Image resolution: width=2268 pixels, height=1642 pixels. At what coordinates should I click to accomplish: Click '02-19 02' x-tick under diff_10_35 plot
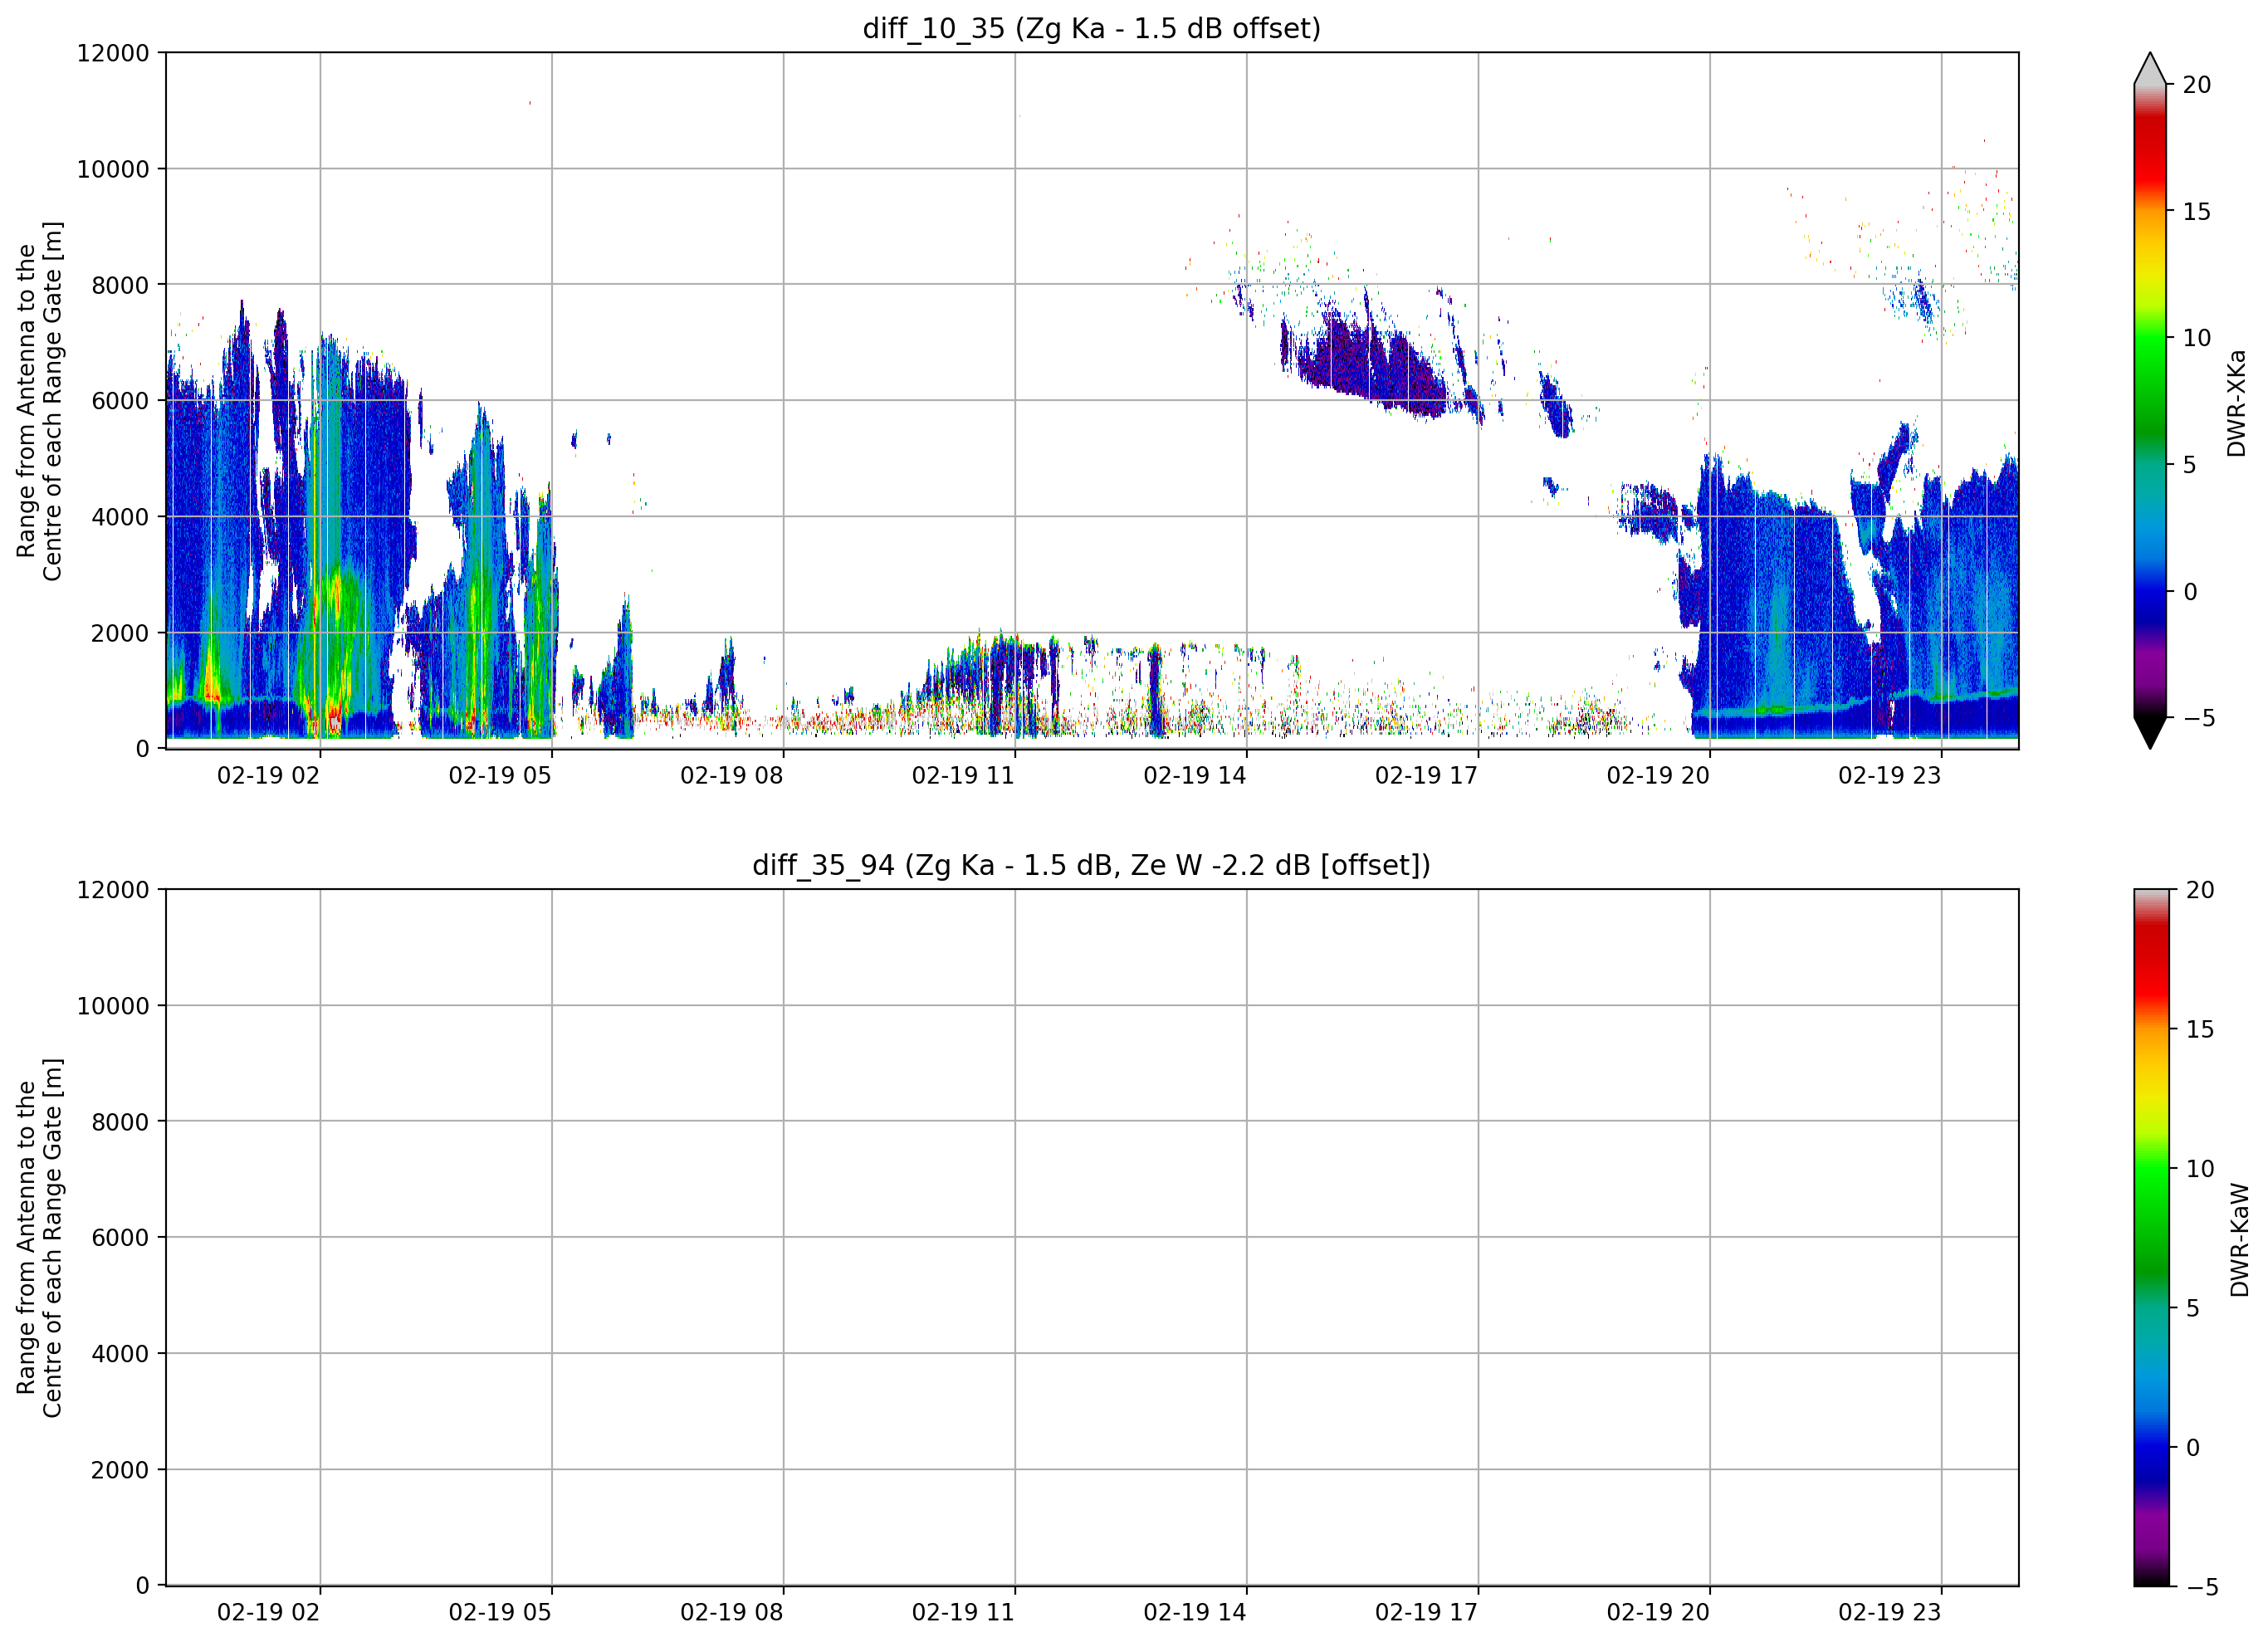pyautogui.click(x=268, y=776)
